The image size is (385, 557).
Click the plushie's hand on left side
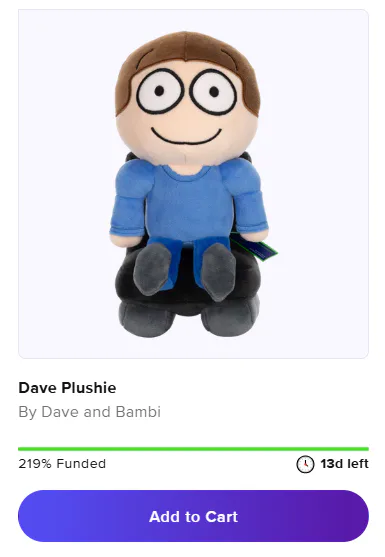(122, 239)
